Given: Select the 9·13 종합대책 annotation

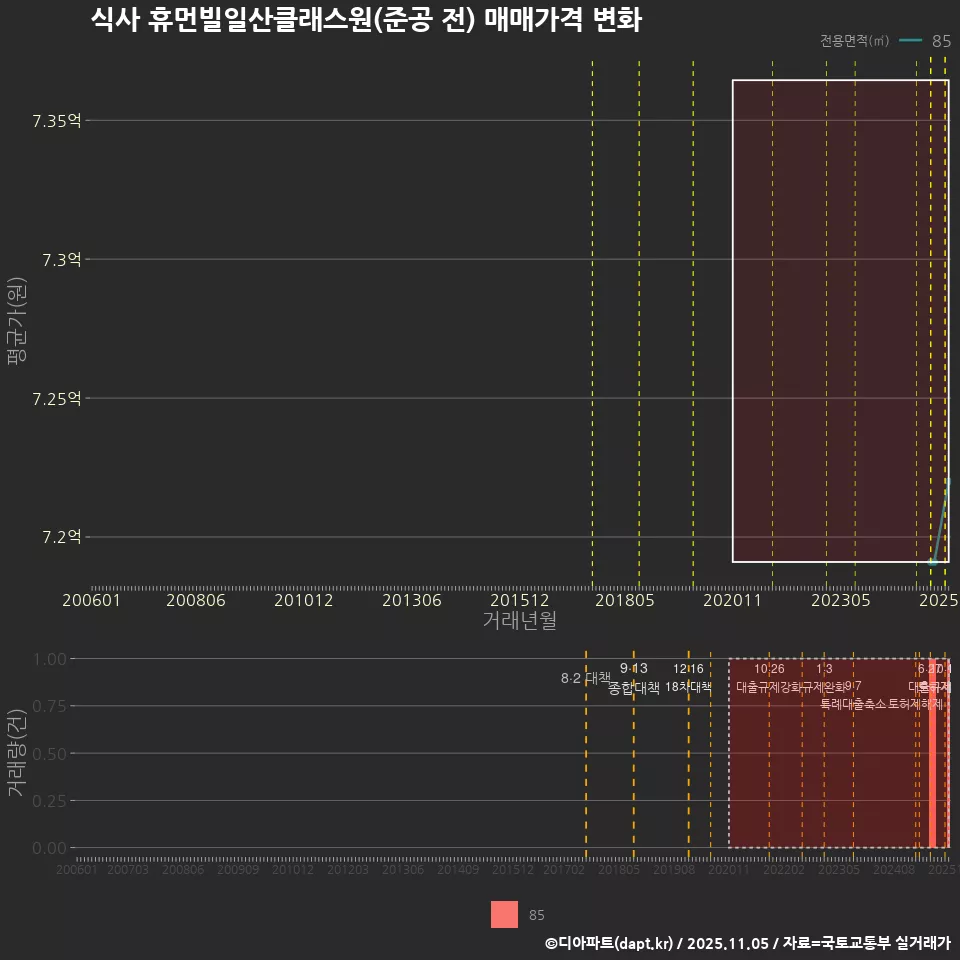Looking at the screenshot, I should tap(634, 687).
